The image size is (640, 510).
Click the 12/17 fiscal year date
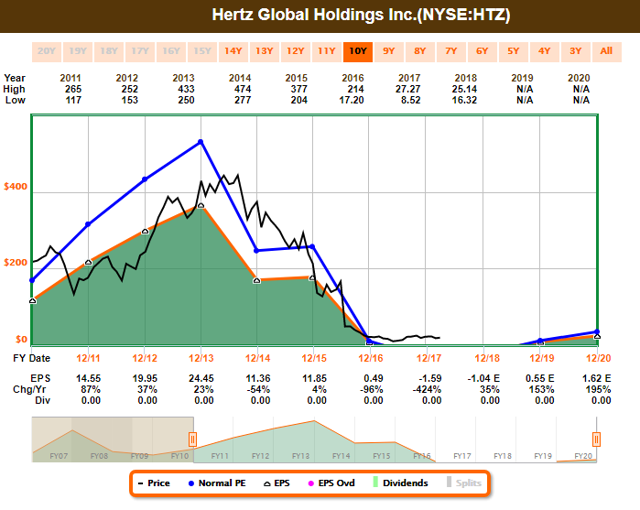pyautogui.click(x=429, y=358)
